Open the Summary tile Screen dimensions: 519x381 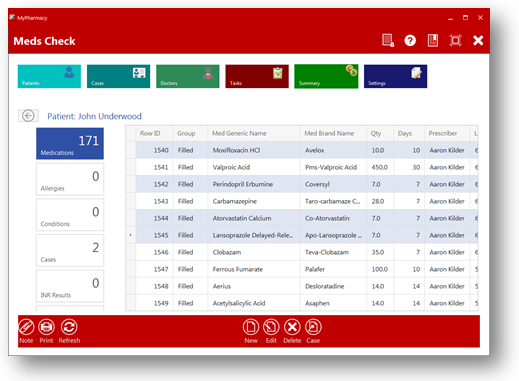pos(326,76)
